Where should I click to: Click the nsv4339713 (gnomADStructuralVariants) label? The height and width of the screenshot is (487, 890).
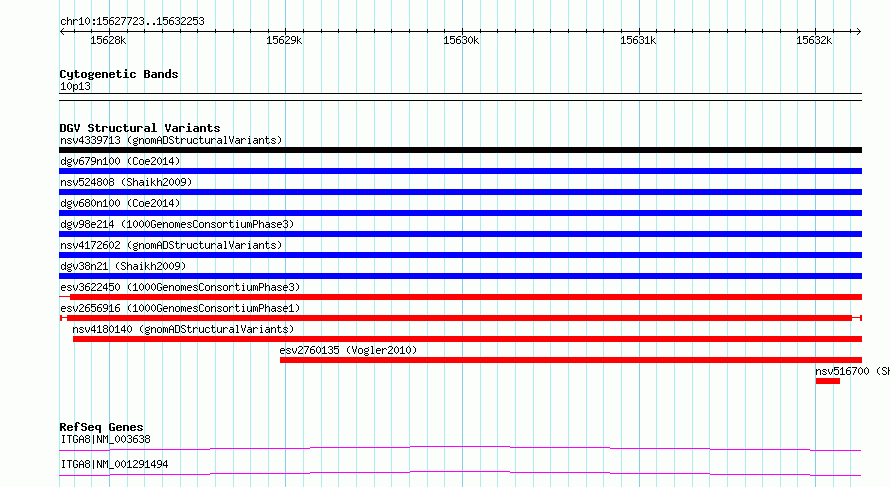point(171,140)
